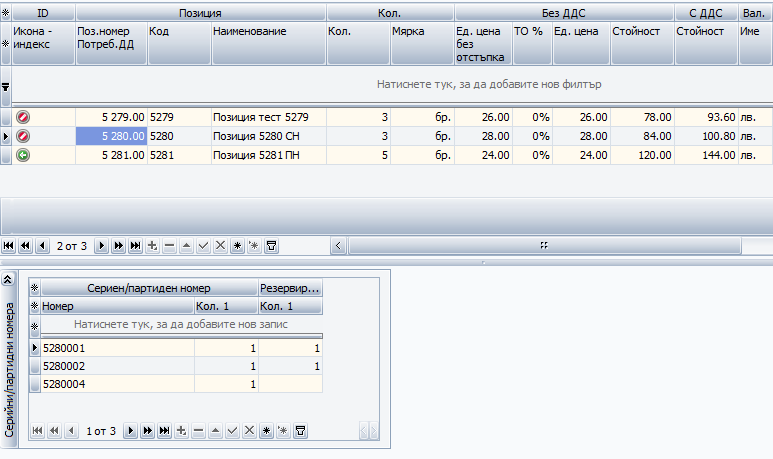Click the Мярка column header

422,43
